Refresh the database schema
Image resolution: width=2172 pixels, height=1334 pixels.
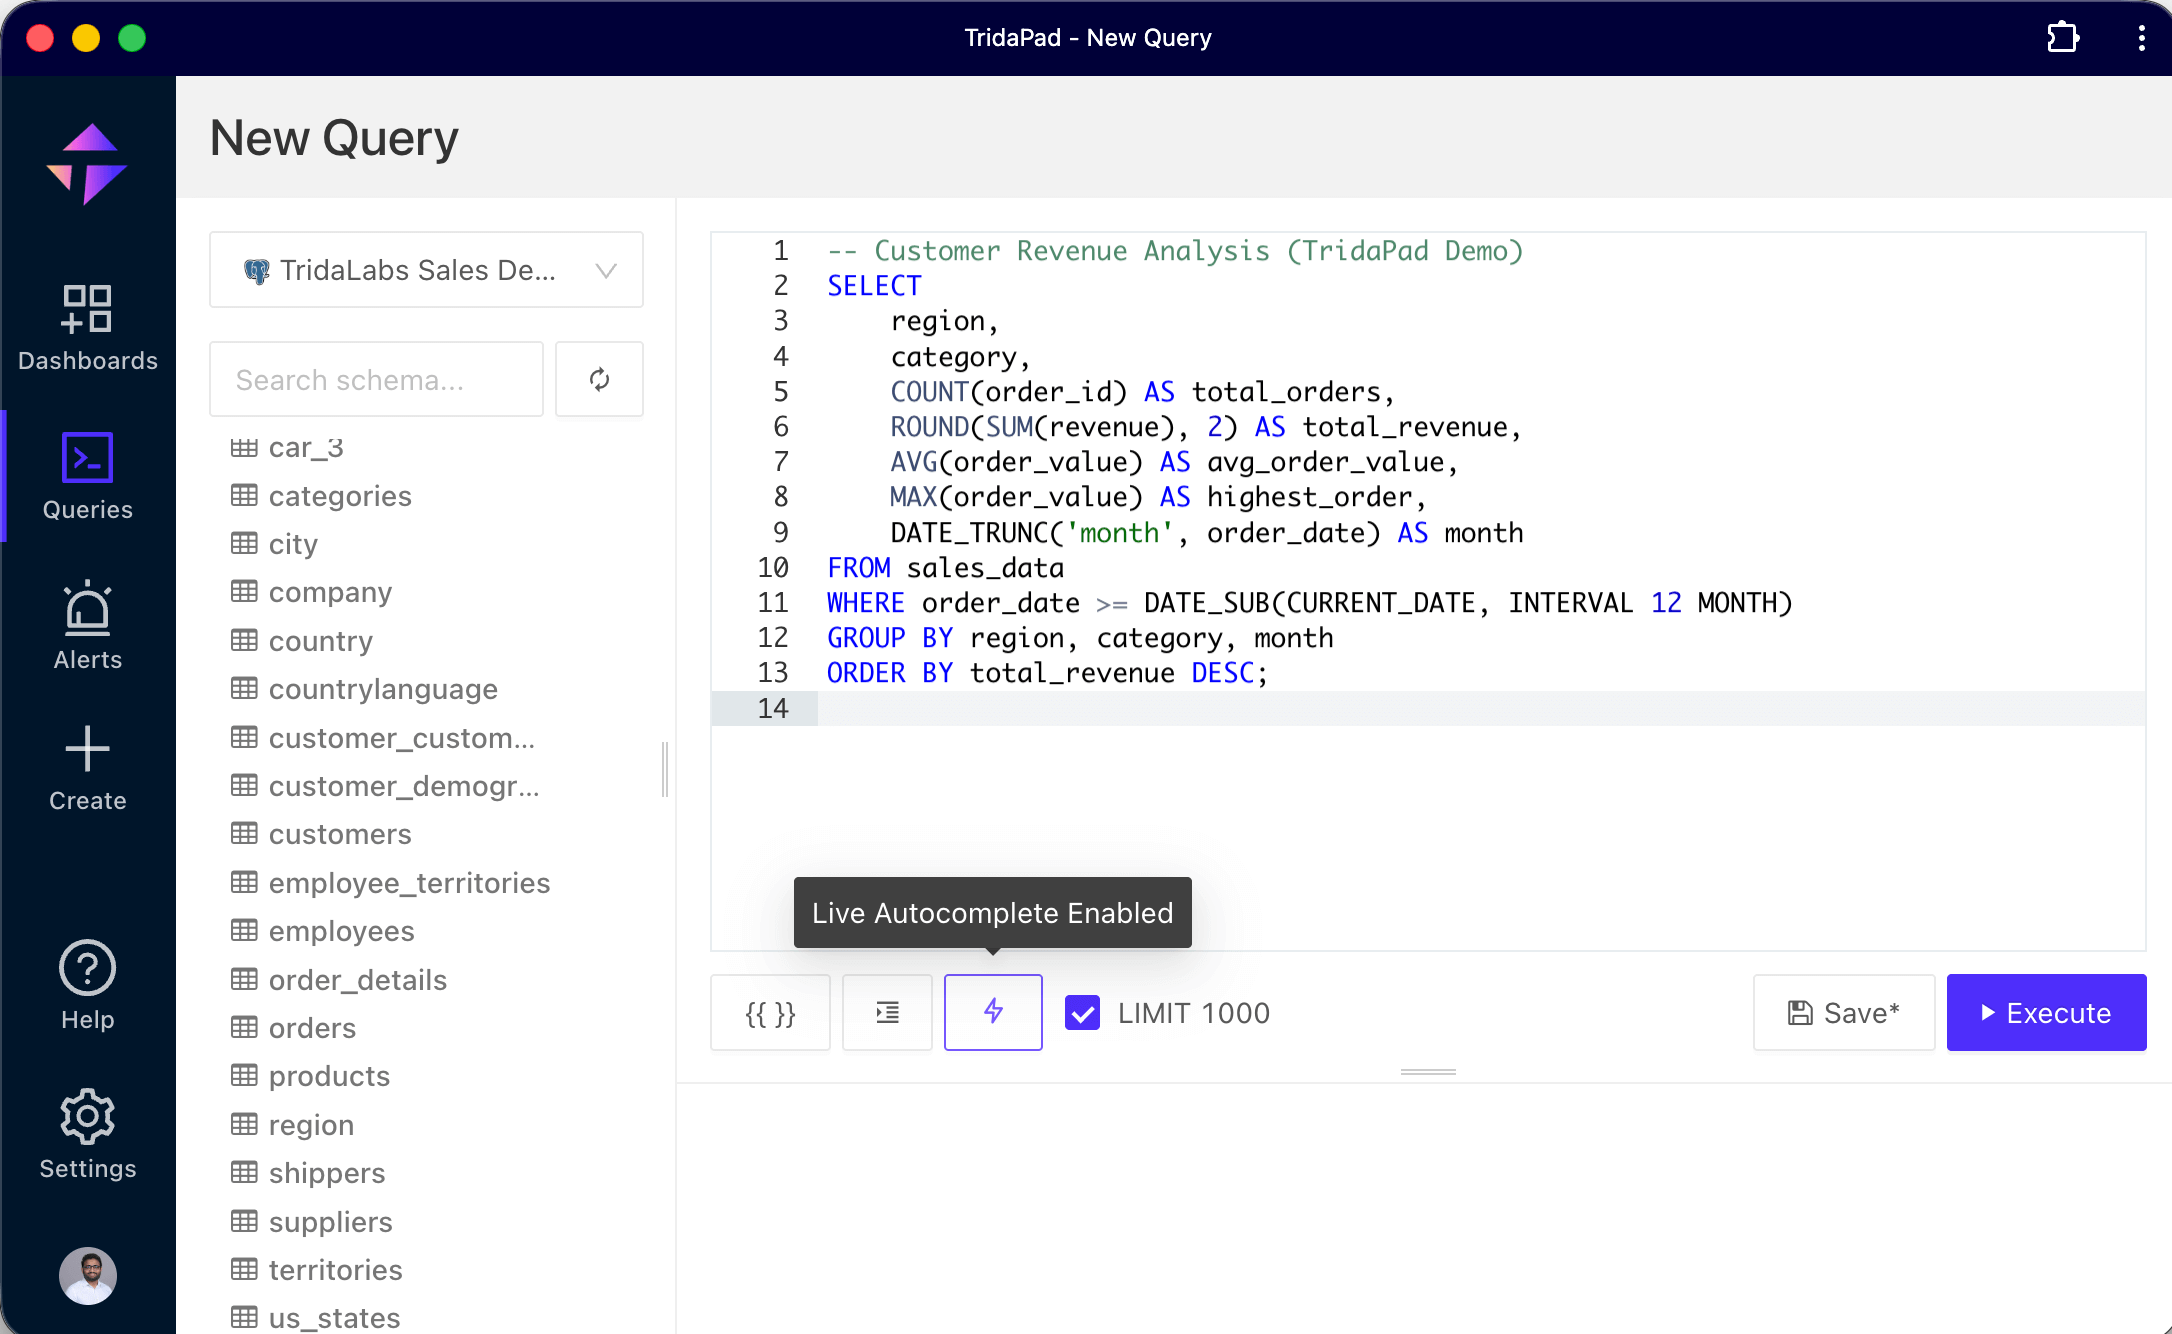[x=599, y=379]
